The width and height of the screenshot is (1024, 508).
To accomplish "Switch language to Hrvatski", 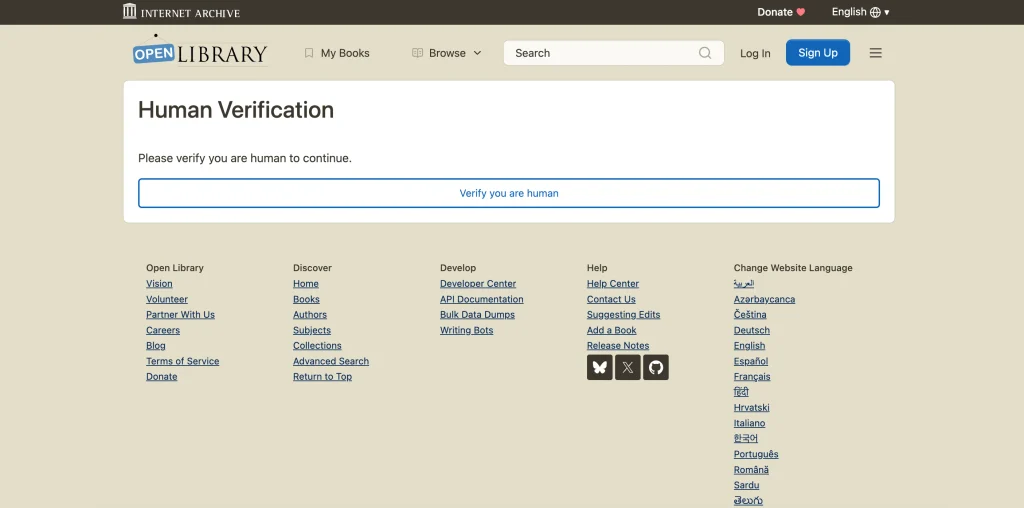I will point(751,407).
